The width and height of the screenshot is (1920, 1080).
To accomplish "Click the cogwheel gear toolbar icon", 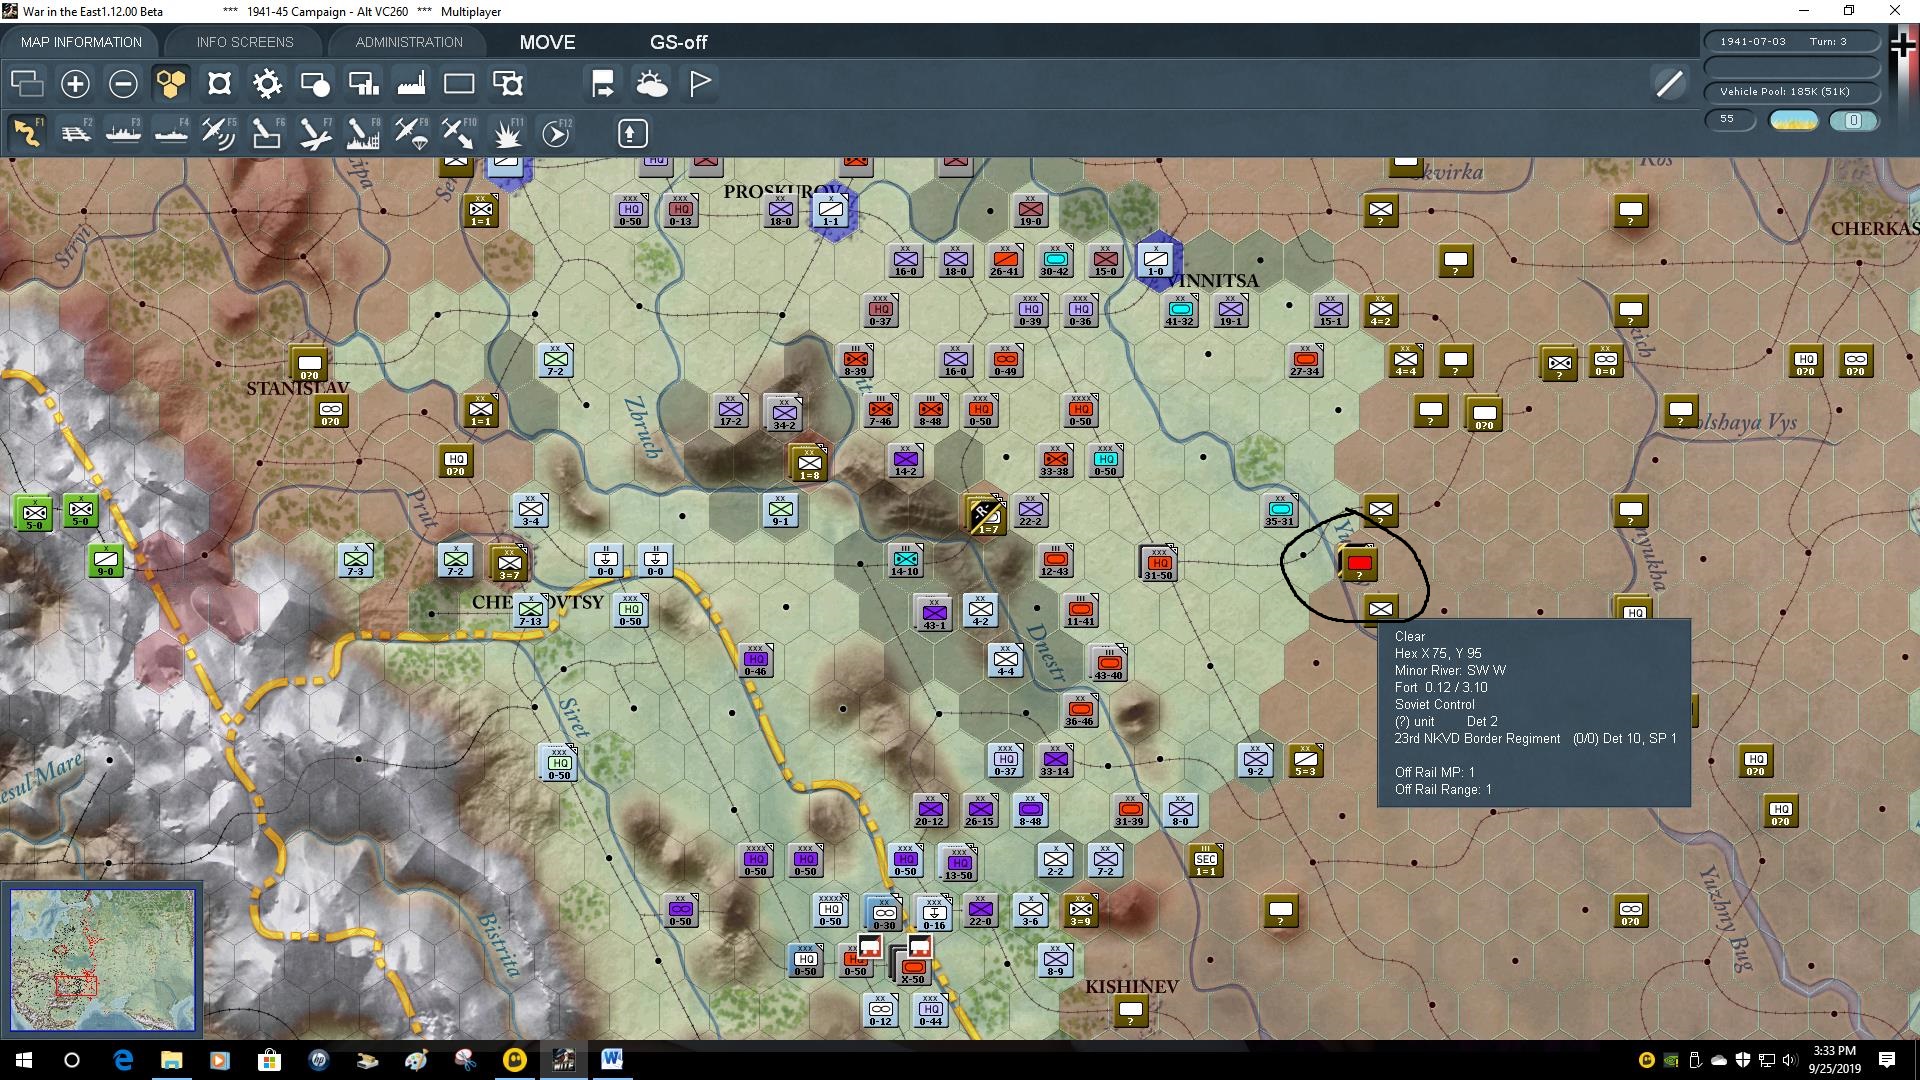I will tap(267, 83).
